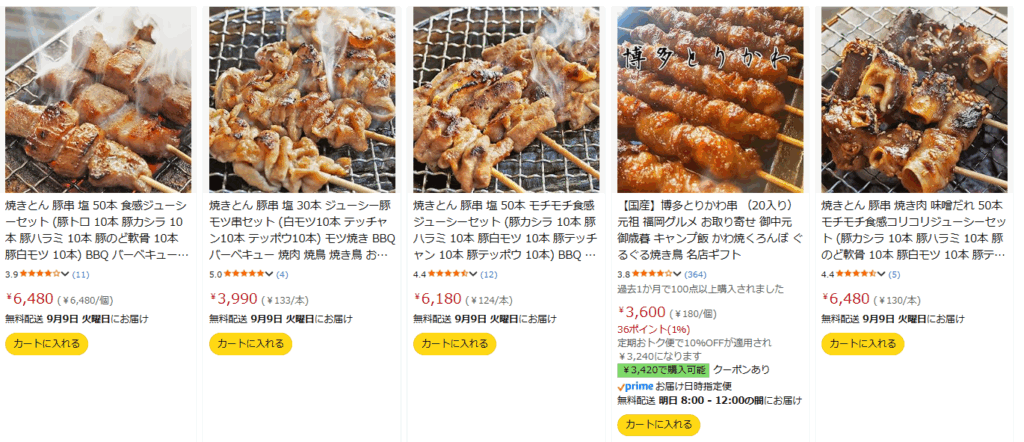Open the (11) reviews count link
The image size is (1024, 442).
click(x=80, y=274)
